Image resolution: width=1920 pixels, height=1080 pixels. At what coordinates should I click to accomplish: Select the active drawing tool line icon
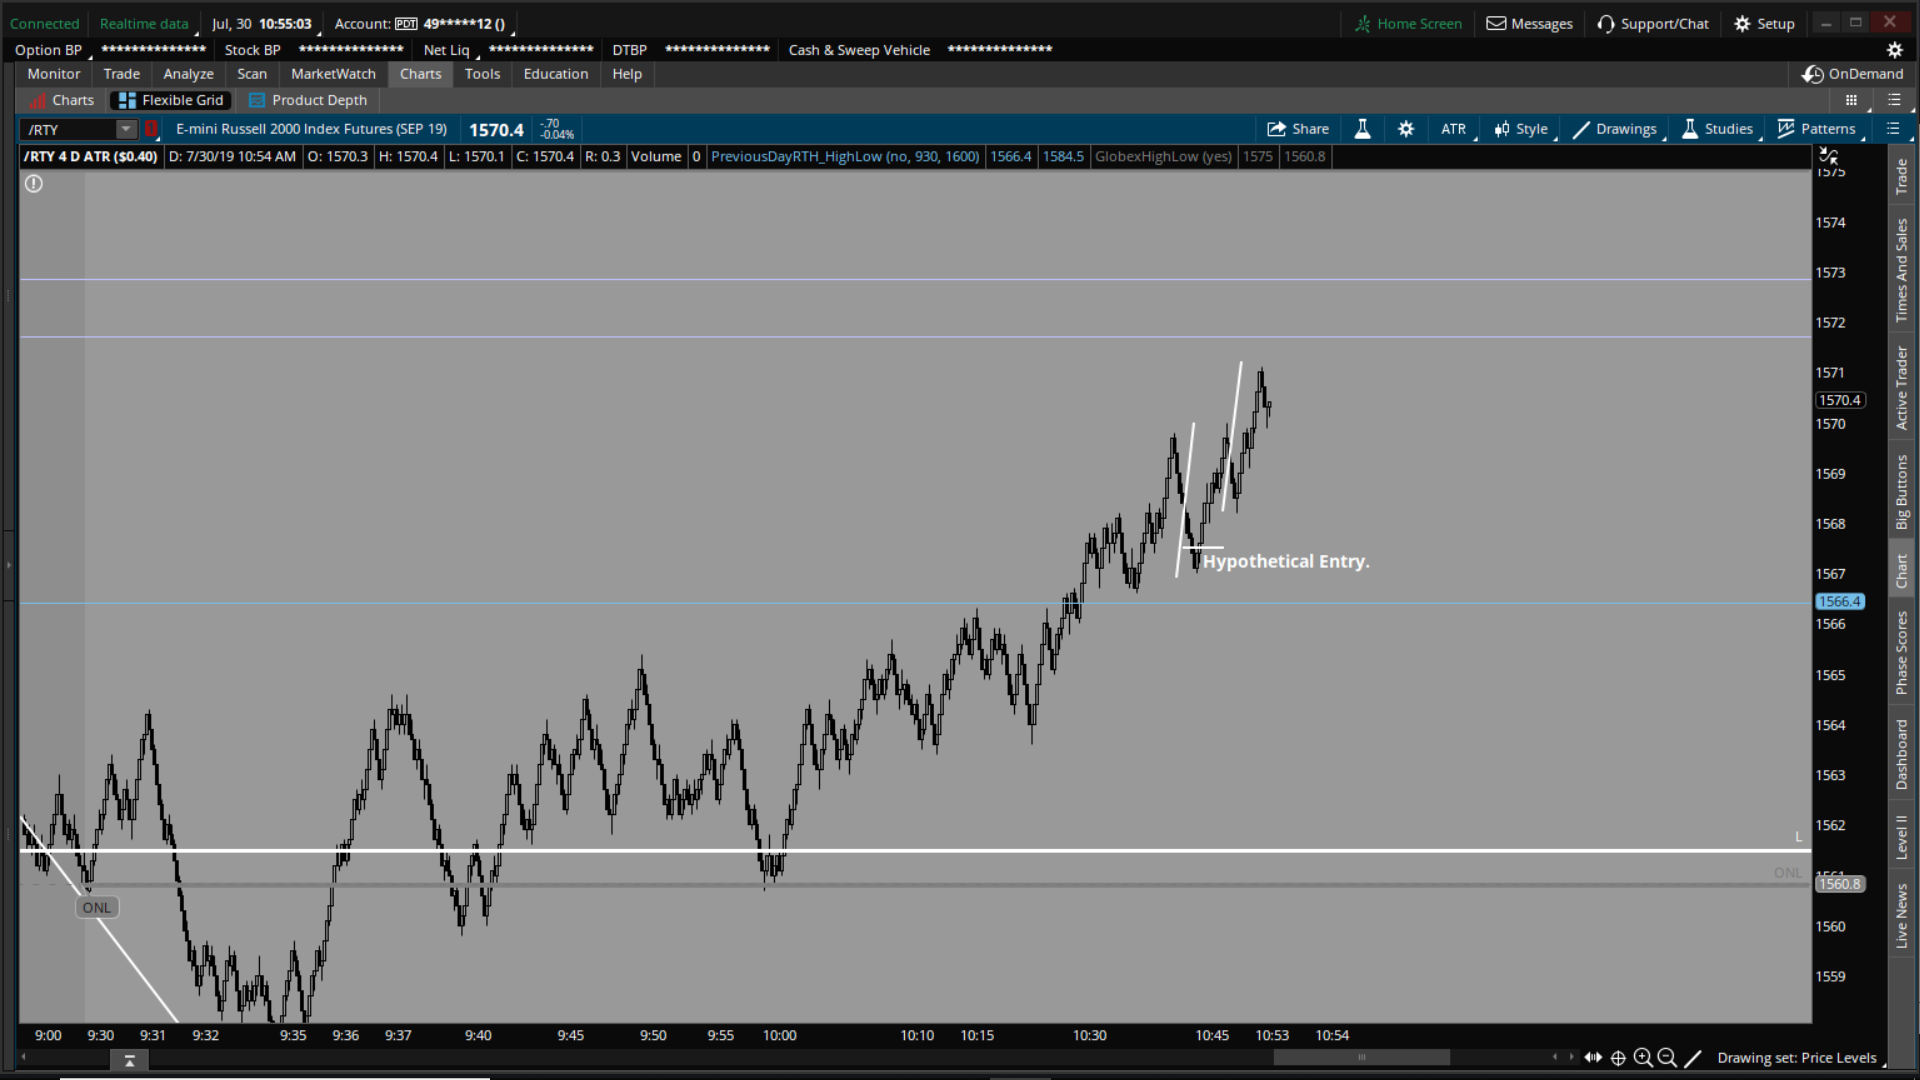[x=1693, y=1058]
